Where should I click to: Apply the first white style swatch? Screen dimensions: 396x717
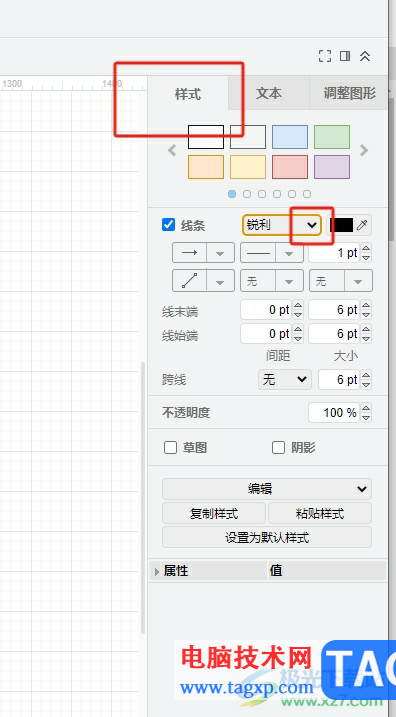click(206, 137)
